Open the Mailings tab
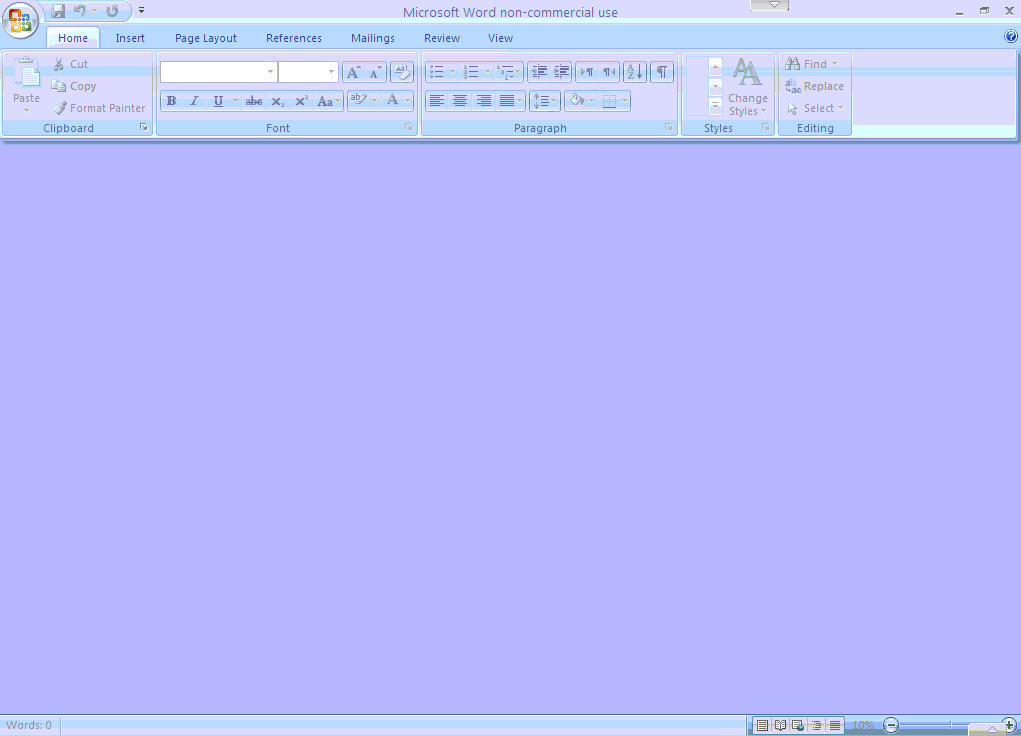The width and height of the screenshot is (1021, 736). tap(372, 38)
